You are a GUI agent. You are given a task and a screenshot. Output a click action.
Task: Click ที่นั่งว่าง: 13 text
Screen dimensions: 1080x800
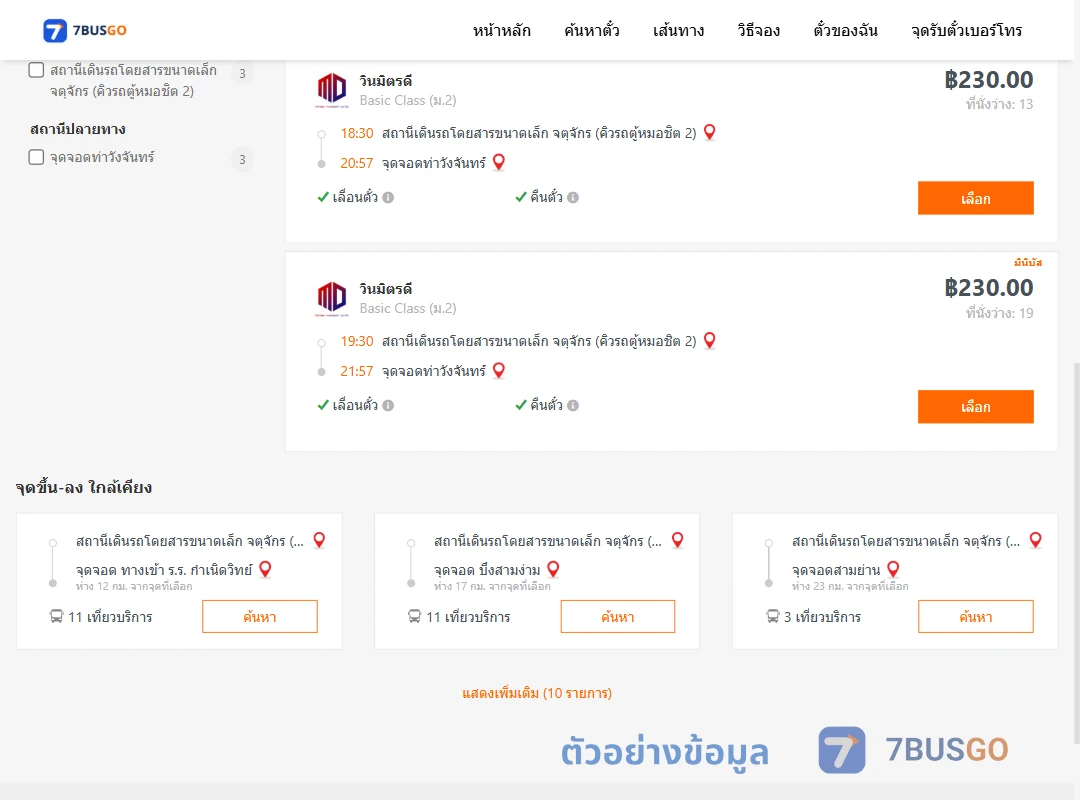click(999, 104)
